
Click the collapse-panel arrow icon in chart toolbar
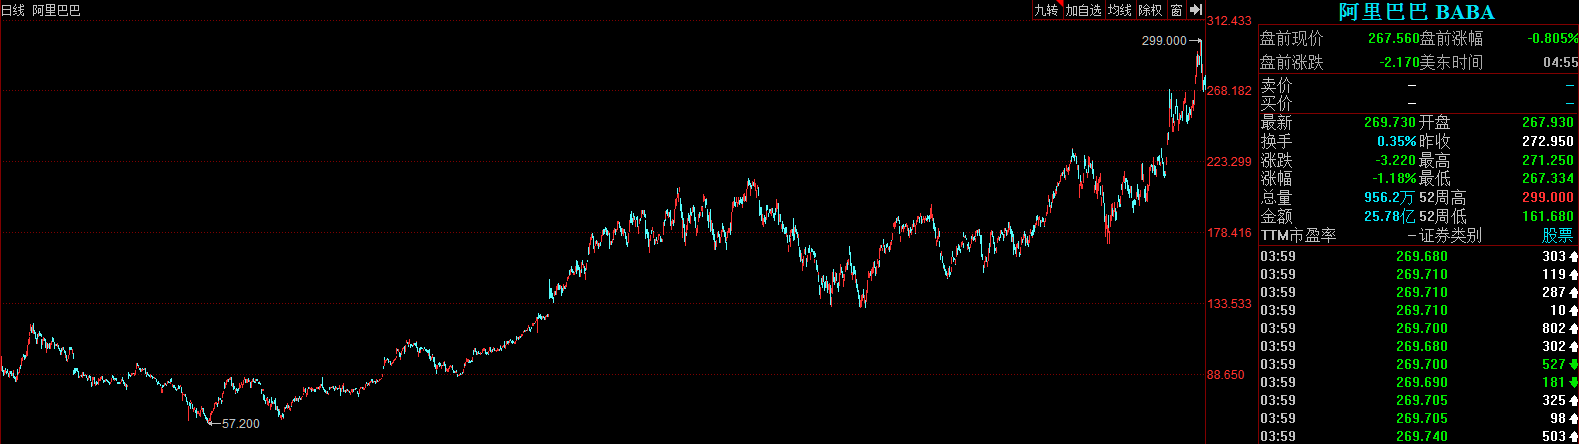click(1195, 10)
